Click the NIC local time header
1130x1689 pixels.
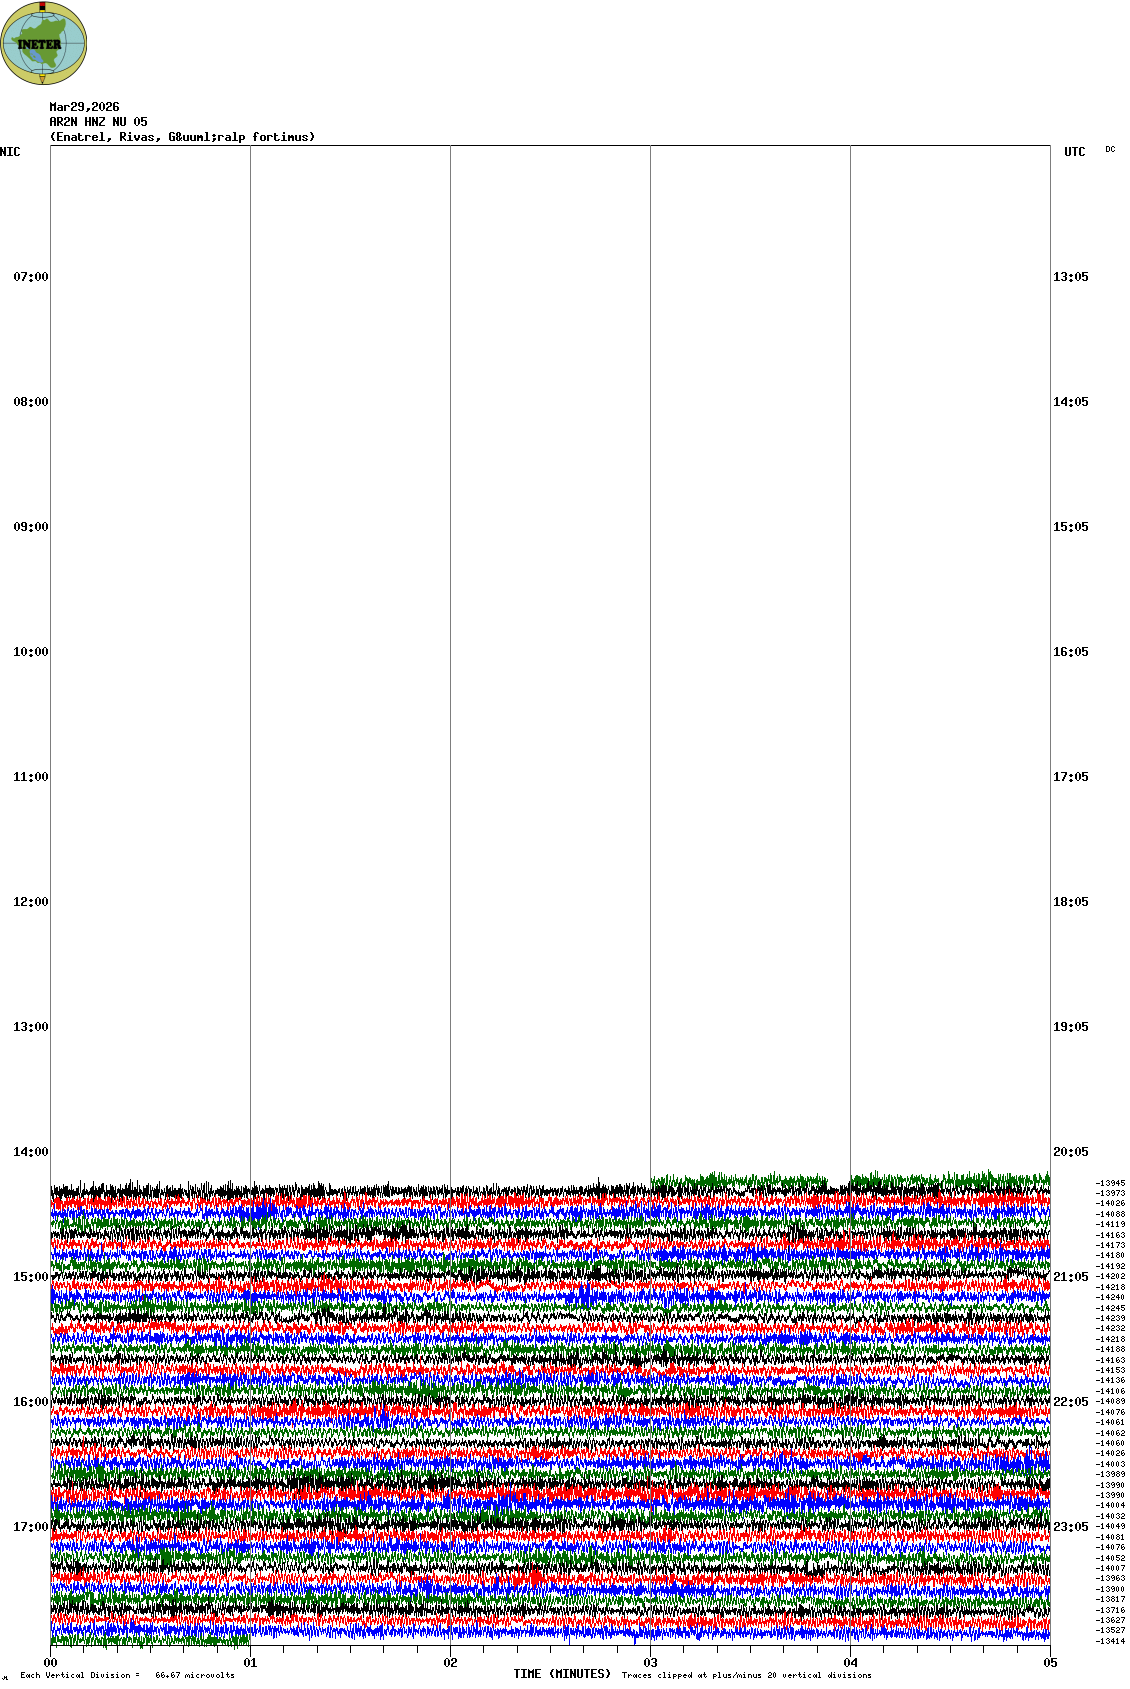coord(10,152)
